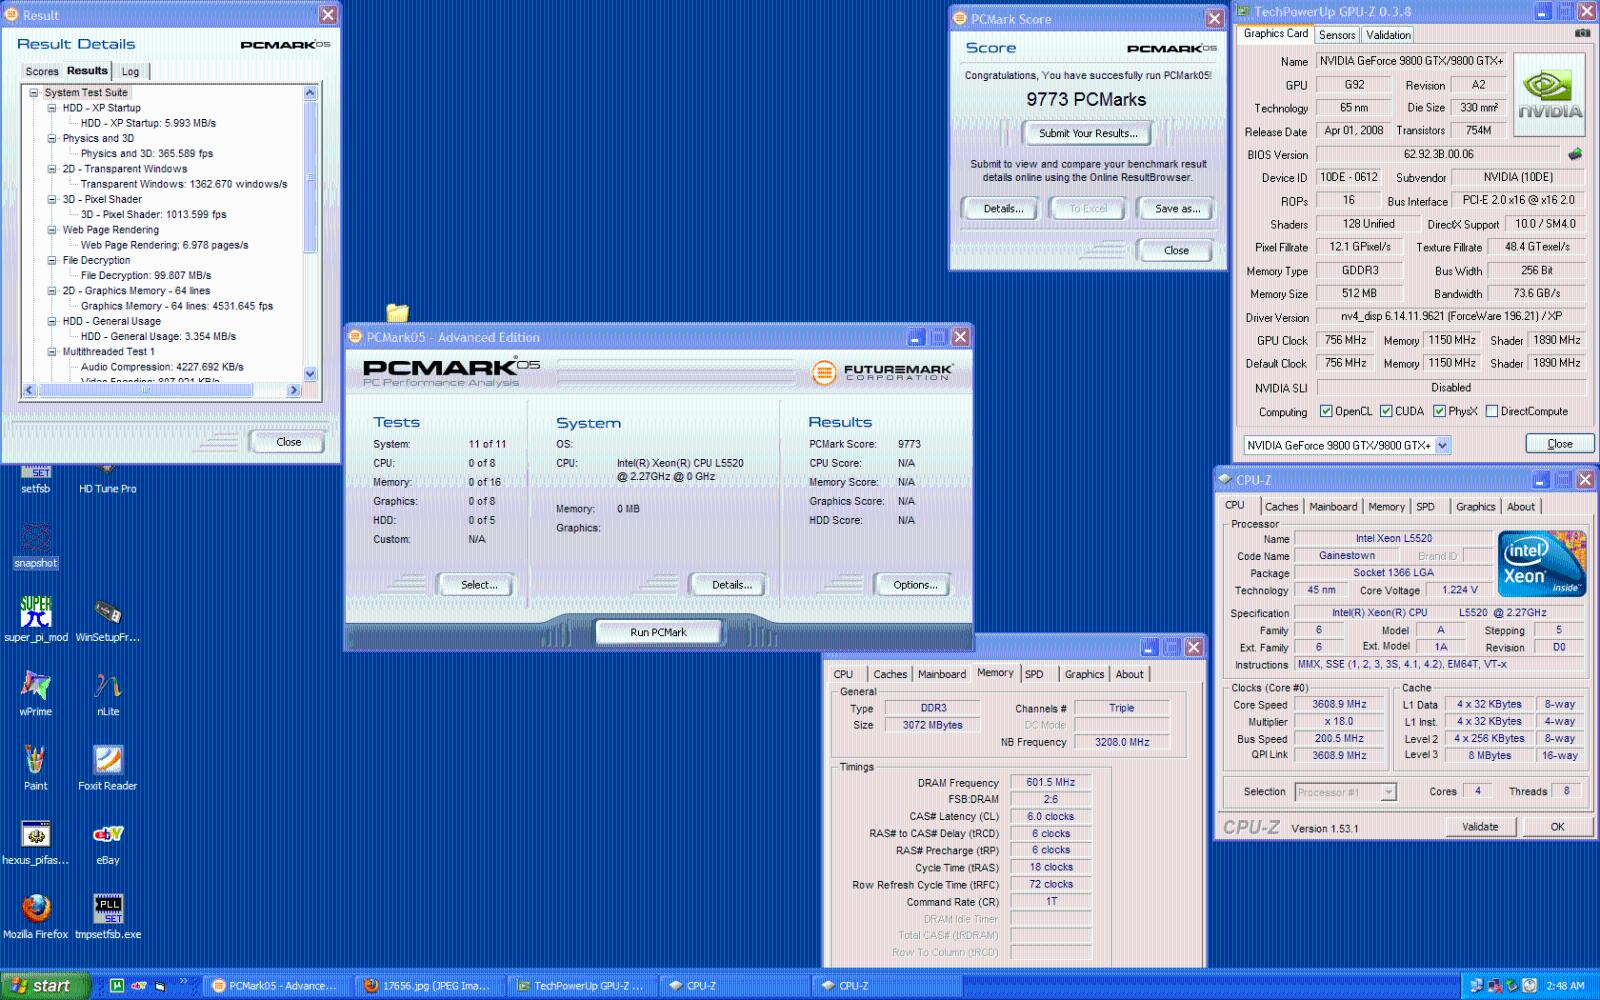Open the Sensors tab in GPU-Z
1600x1000 pixels.
(x=1337, y=35)
